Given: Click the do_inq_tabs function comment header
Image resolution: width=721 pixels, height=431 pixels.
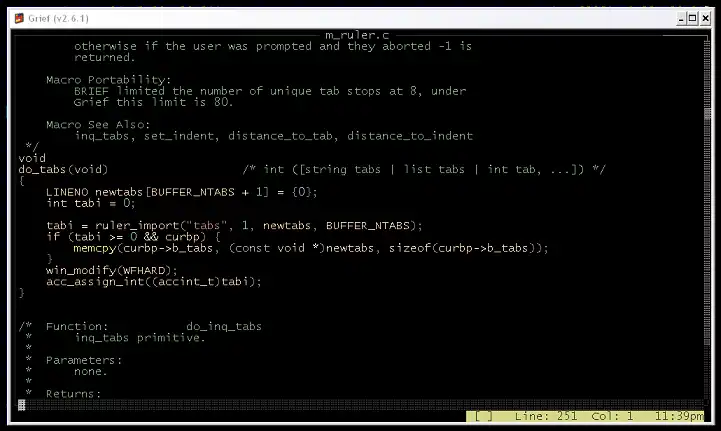Looking at the screenshot, I should tap(140, 326).
